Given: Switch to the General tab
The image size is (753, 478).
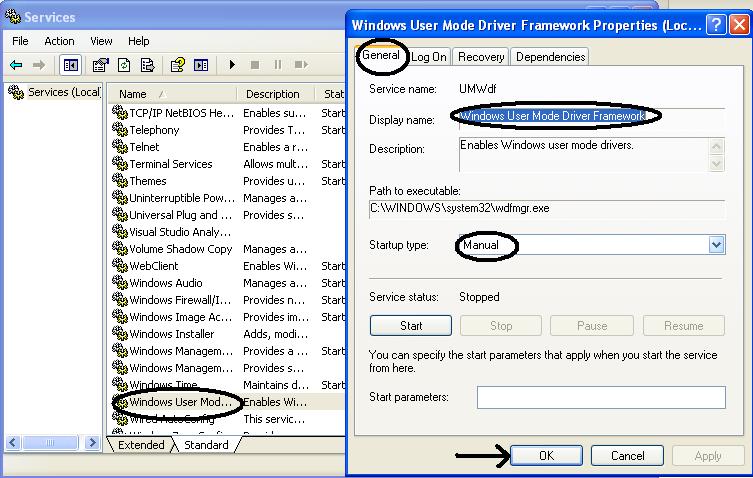Looking at the screenshot, I should 380,55.
